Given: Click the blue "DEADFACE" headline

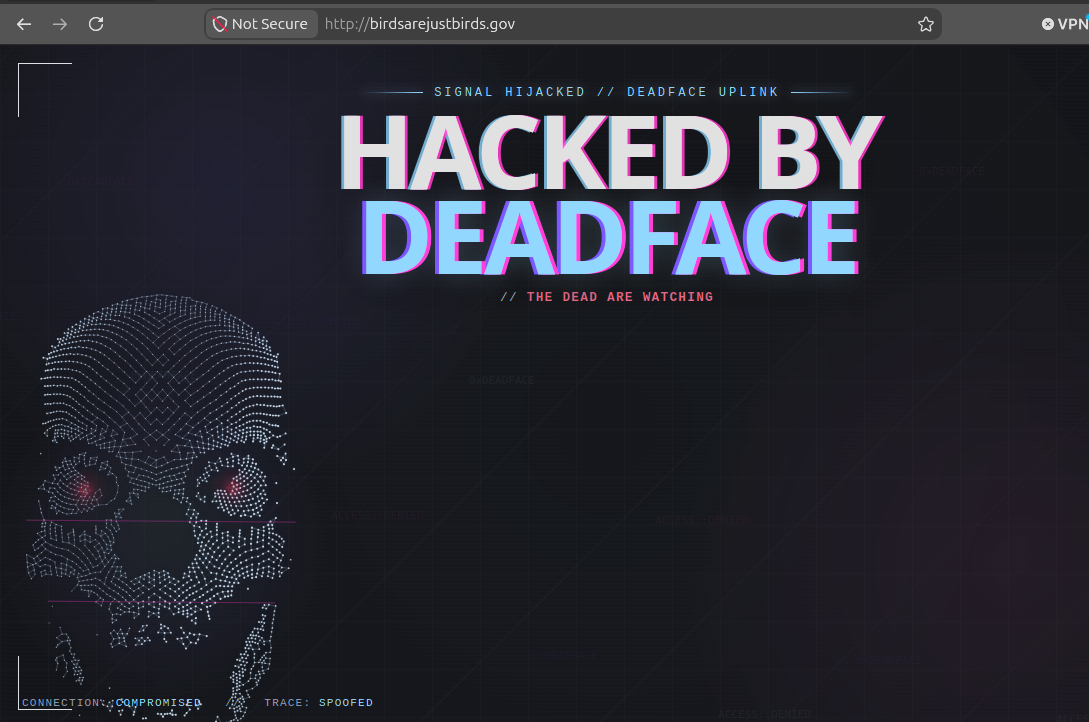Looking at the screenshot, I should pos(611,238).
